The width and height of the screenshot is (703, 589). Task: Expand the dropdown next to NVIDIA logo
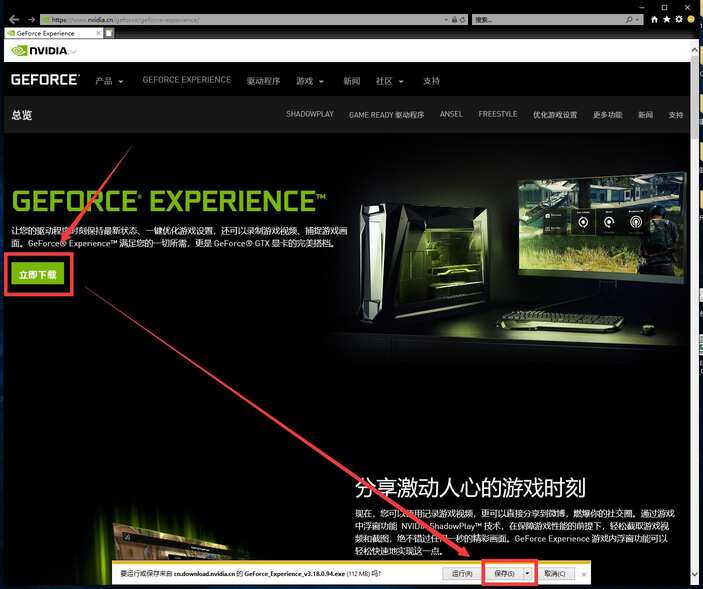point(73,51)
